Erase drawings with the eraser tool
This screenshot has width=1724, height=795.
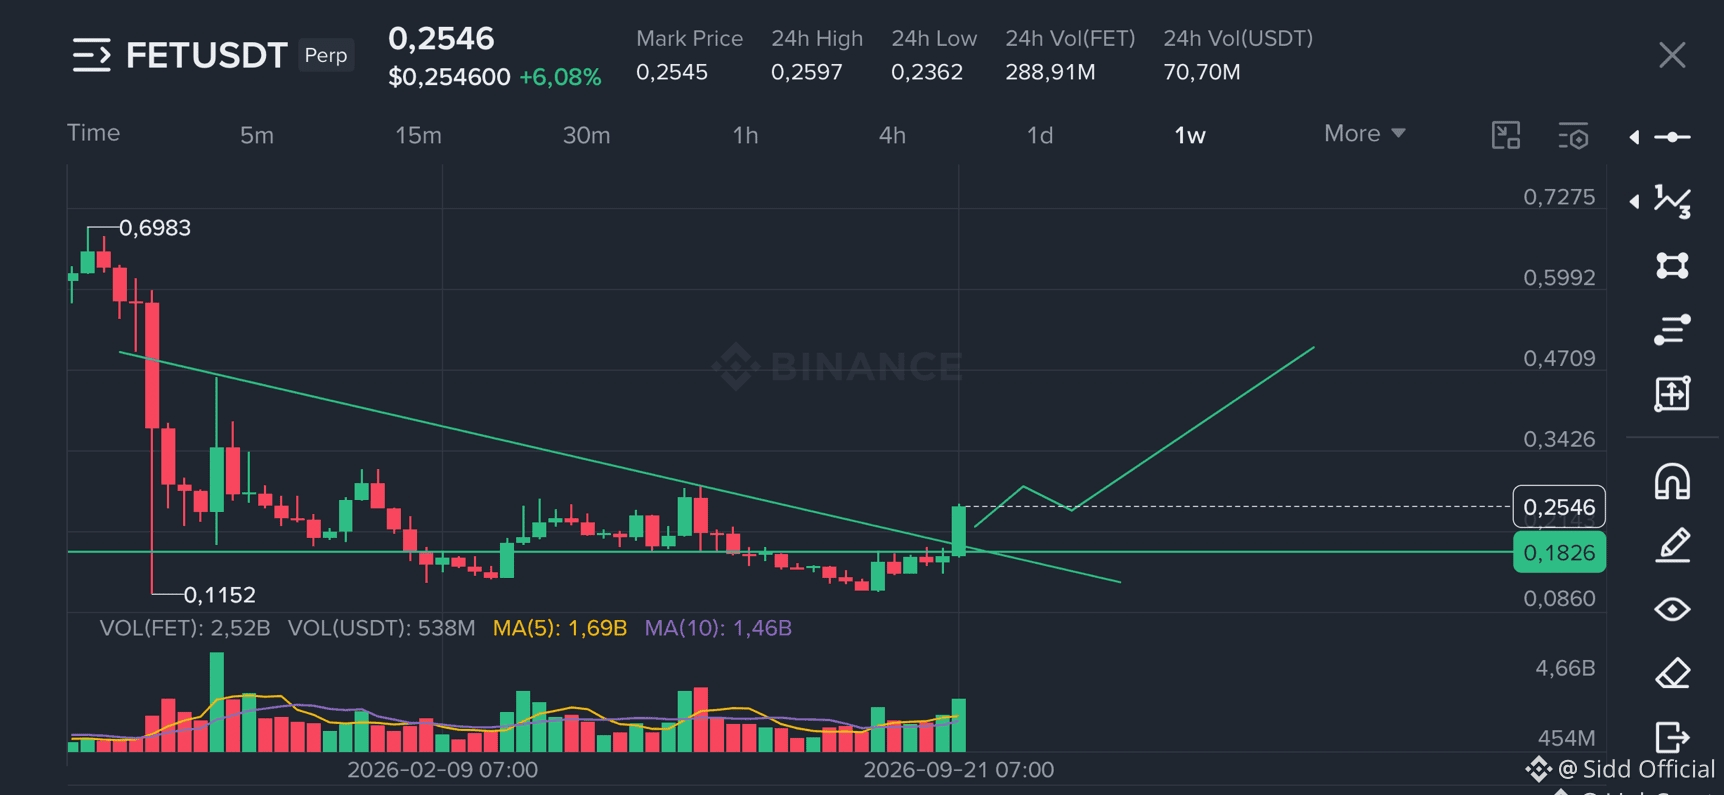[x=1672, y=673]
